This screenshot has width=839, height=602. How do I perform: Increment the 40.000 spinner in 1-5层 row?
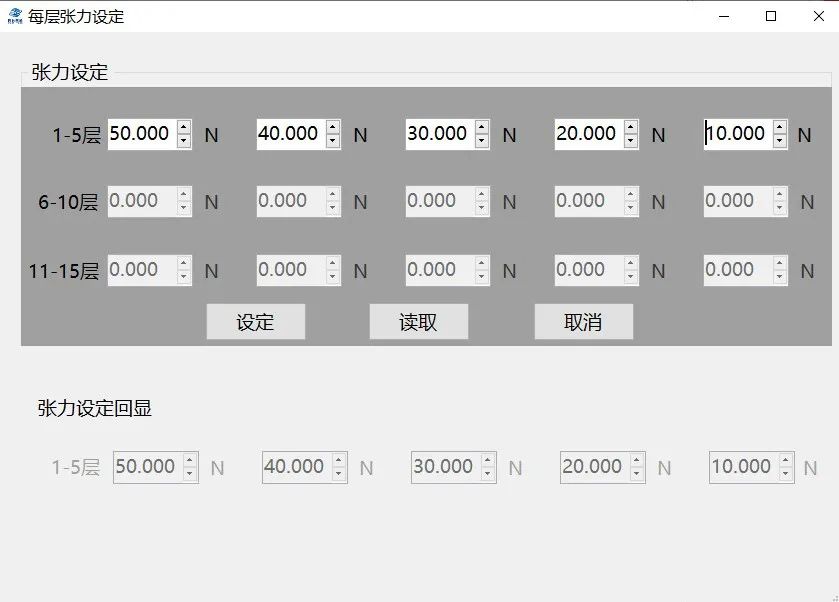(333, 127)
